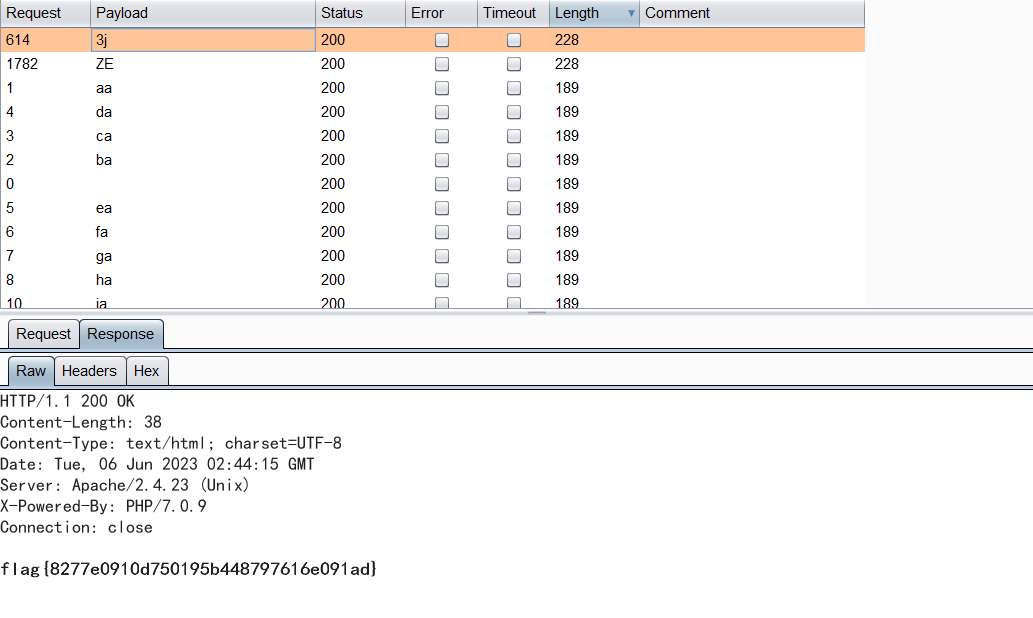Enable the Error checkbox on payload aa row
1033x618 pixels.
point(441,88)
